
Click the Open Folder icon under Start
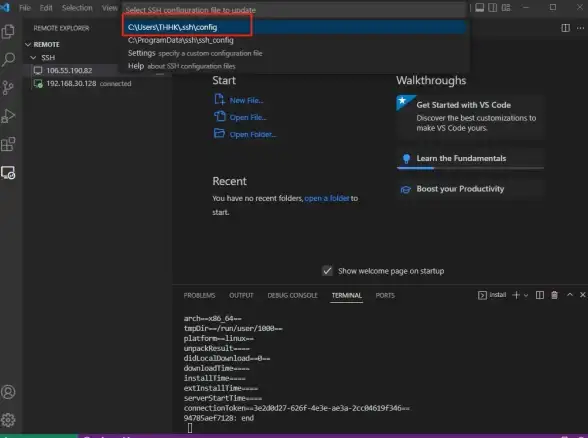219,134
